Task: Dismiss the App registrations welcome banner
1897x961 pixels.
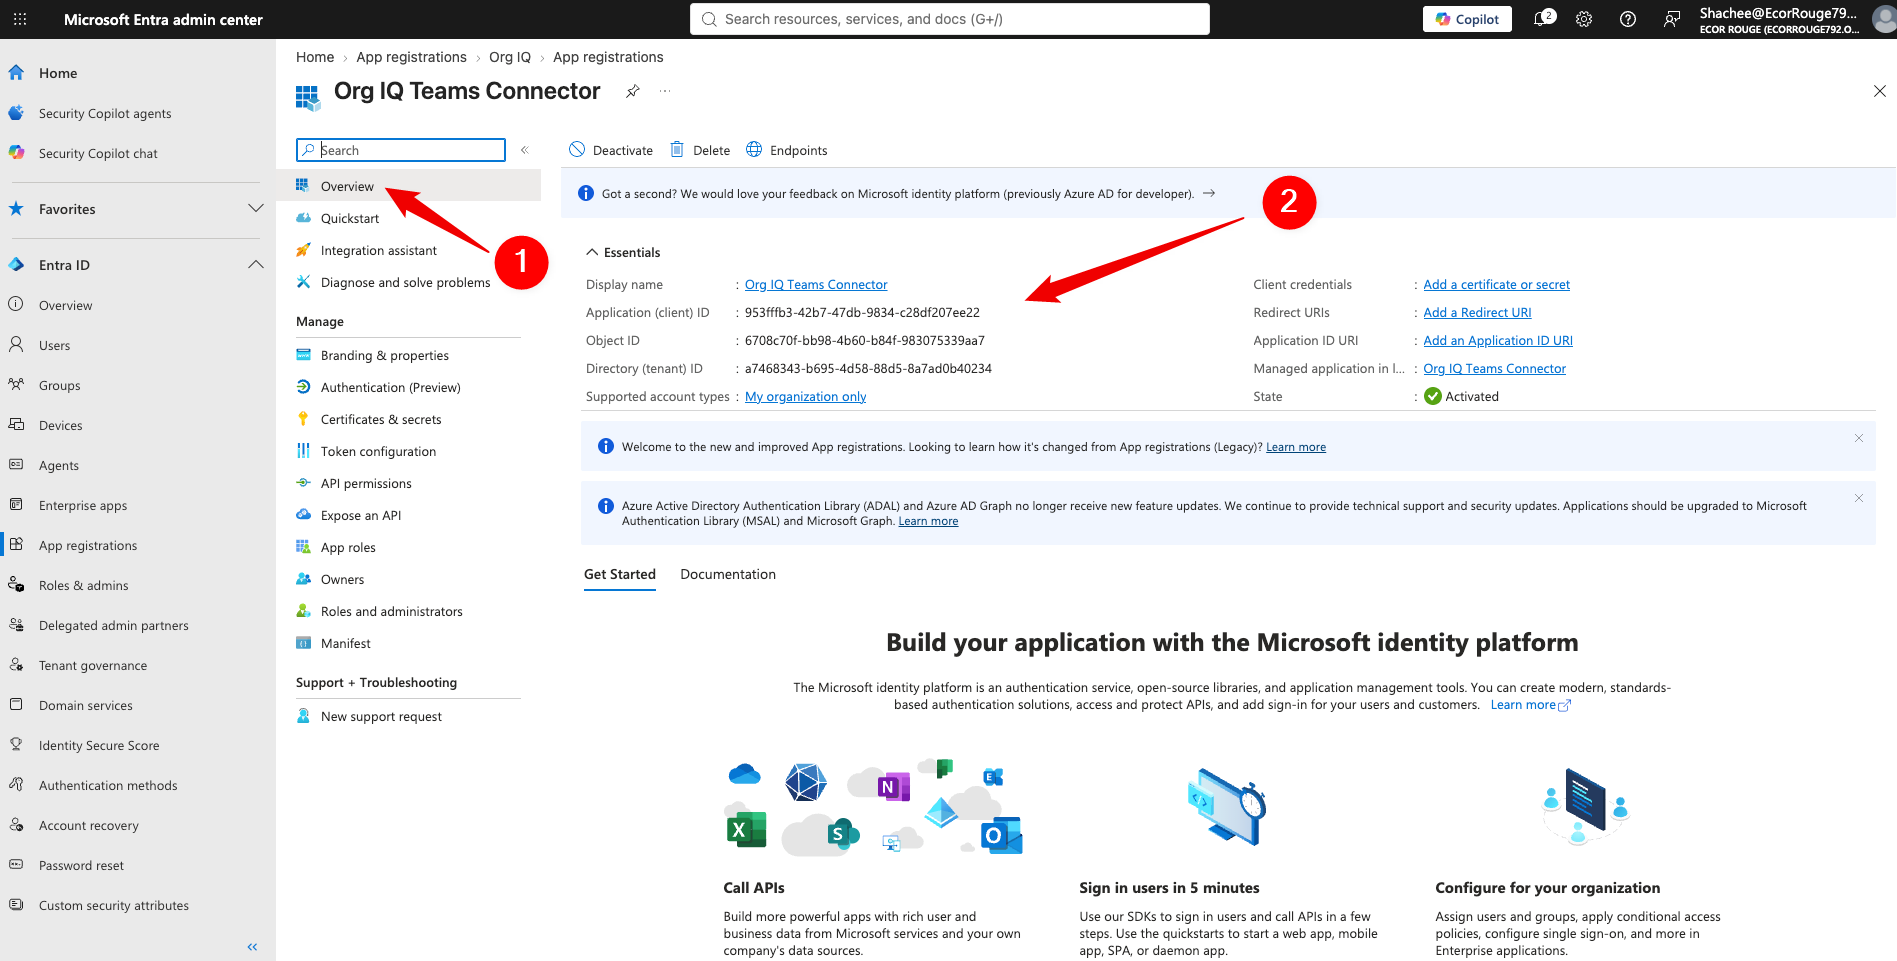Action: point(1859,438)
